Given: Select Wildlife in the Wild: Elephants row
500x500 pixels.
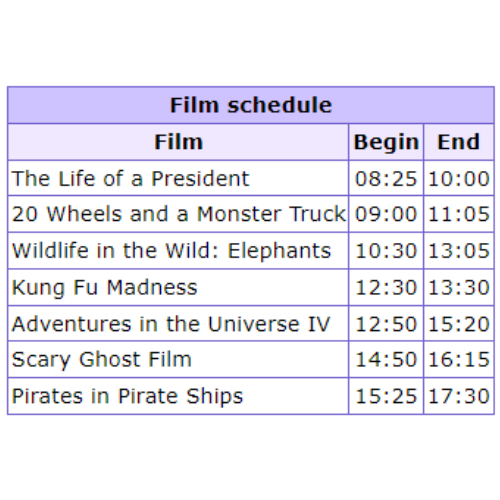Looking at the screenshot, I should pyautogui.click(x=251, y=251).
